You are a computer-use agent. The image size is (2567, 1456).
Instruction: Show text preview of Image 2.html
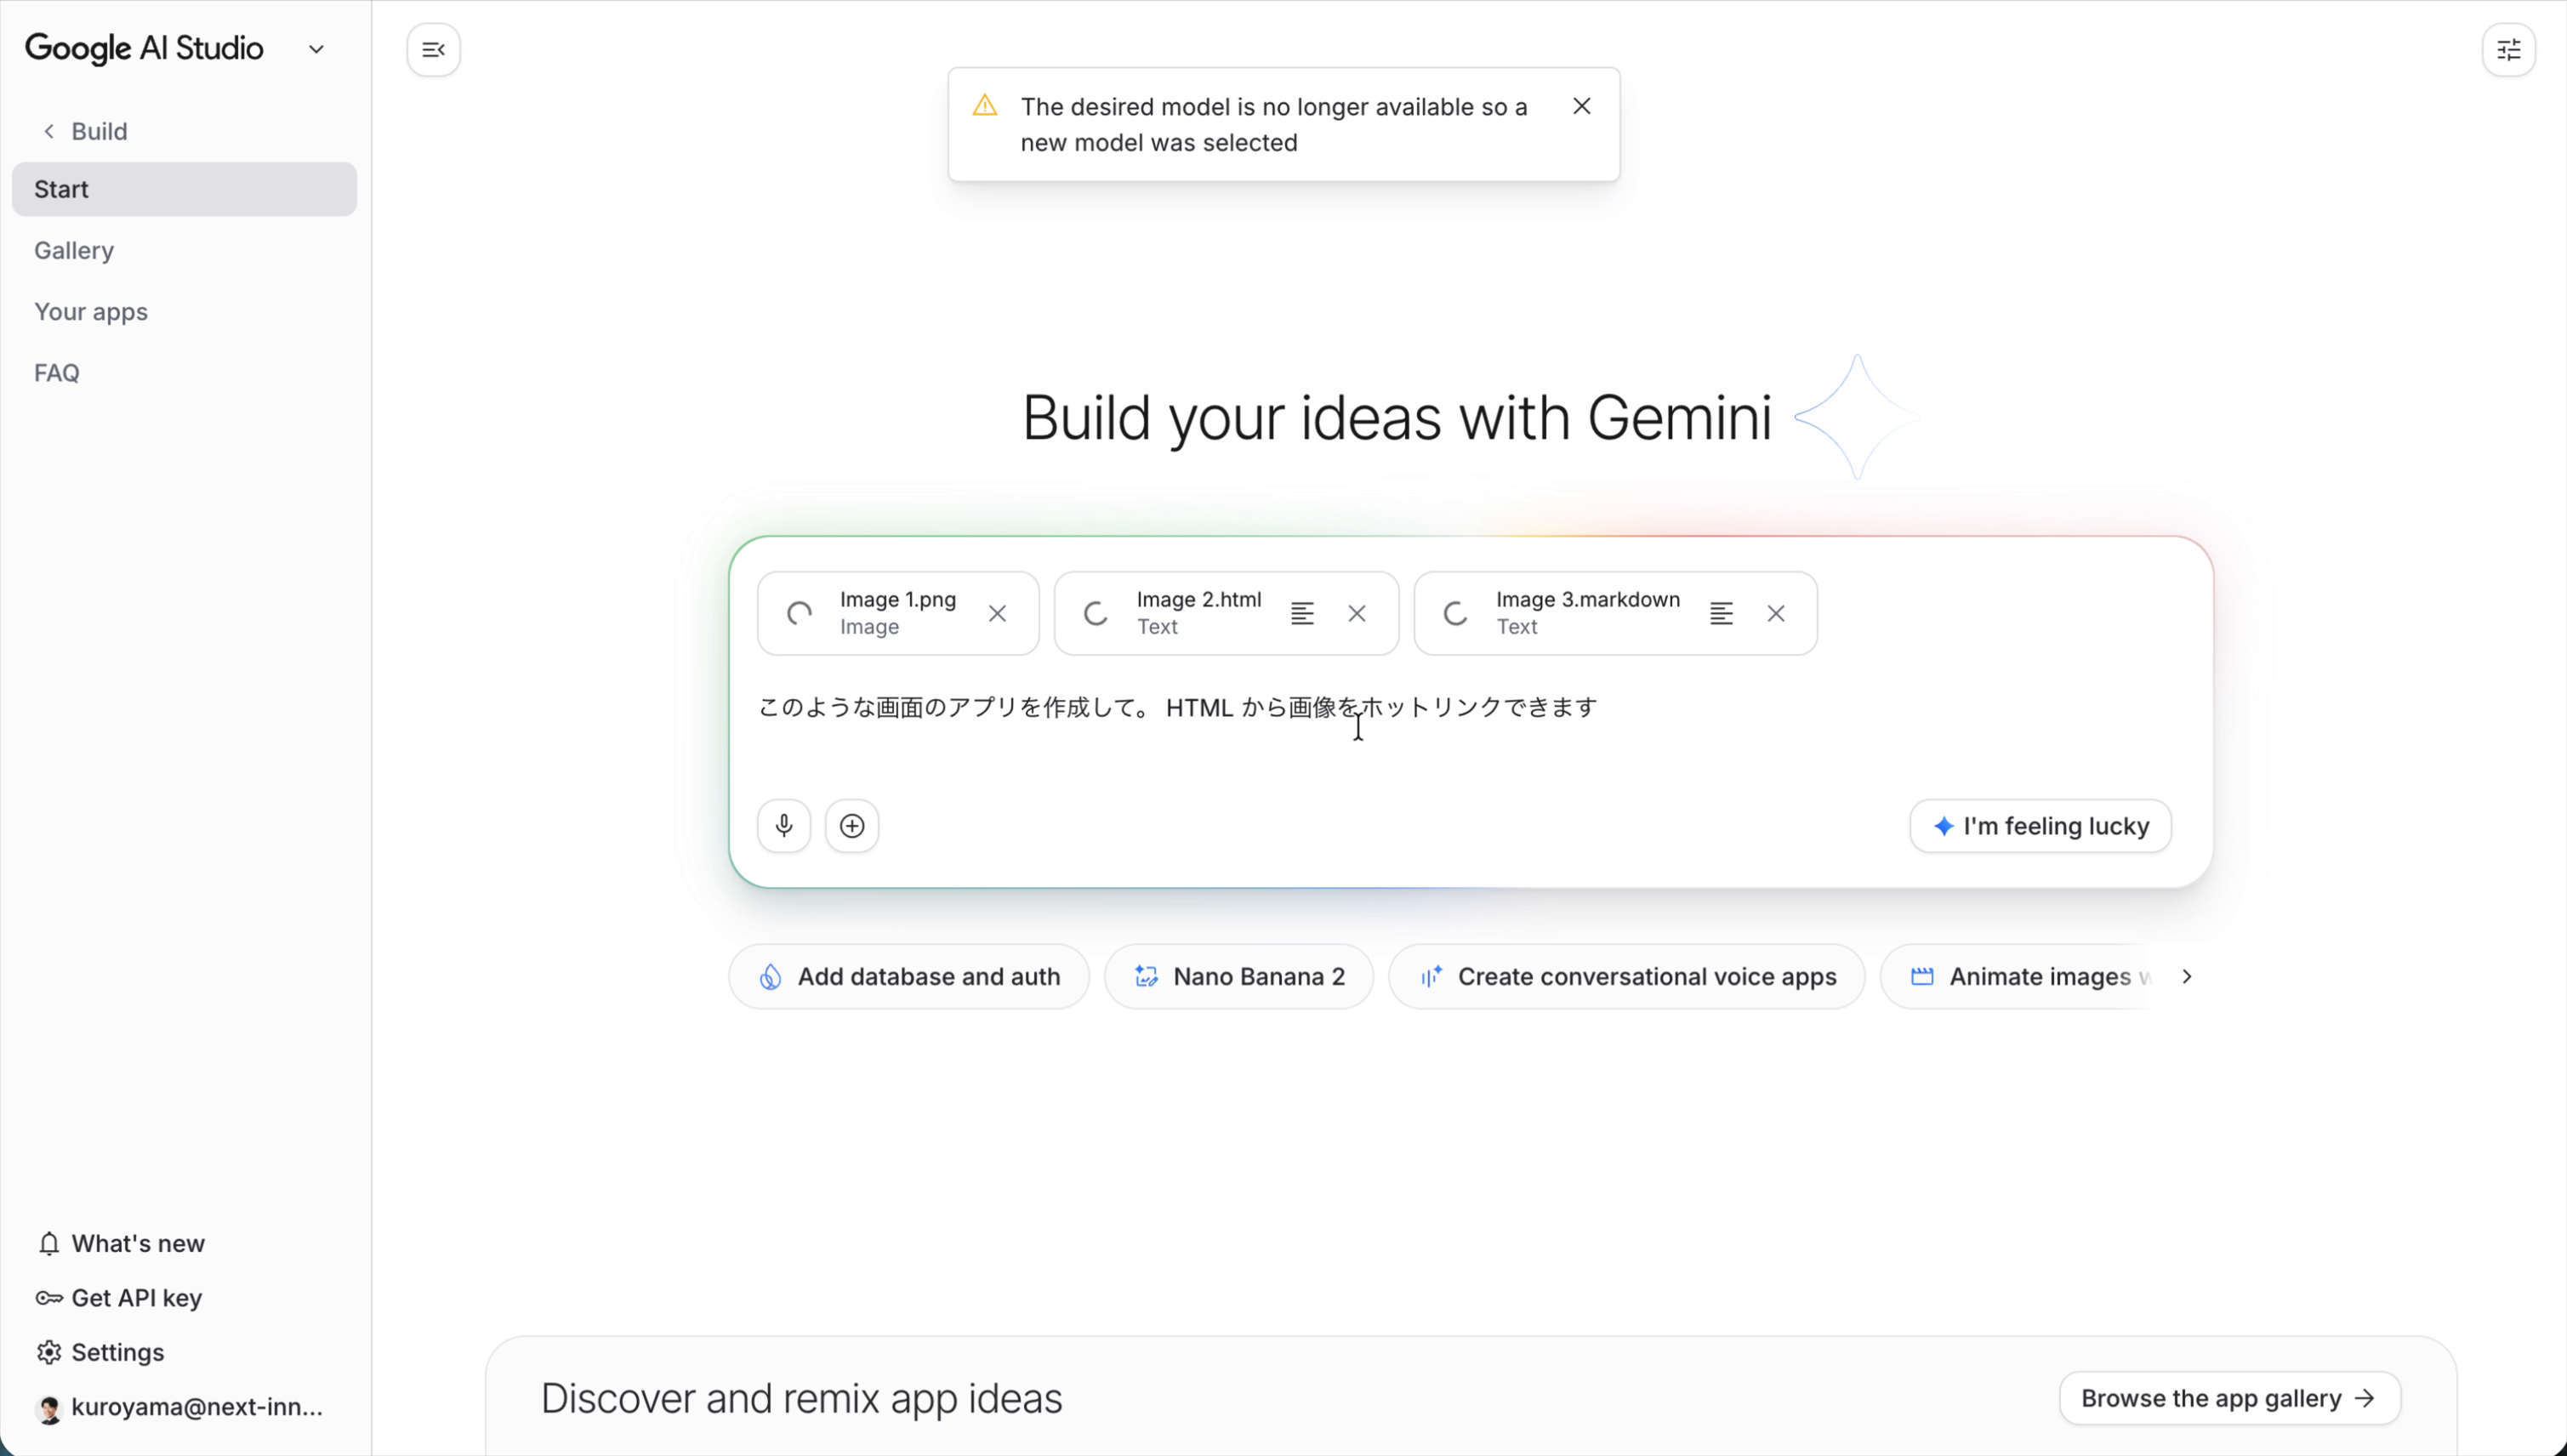pyautogui.click(x=1302, y=613)
